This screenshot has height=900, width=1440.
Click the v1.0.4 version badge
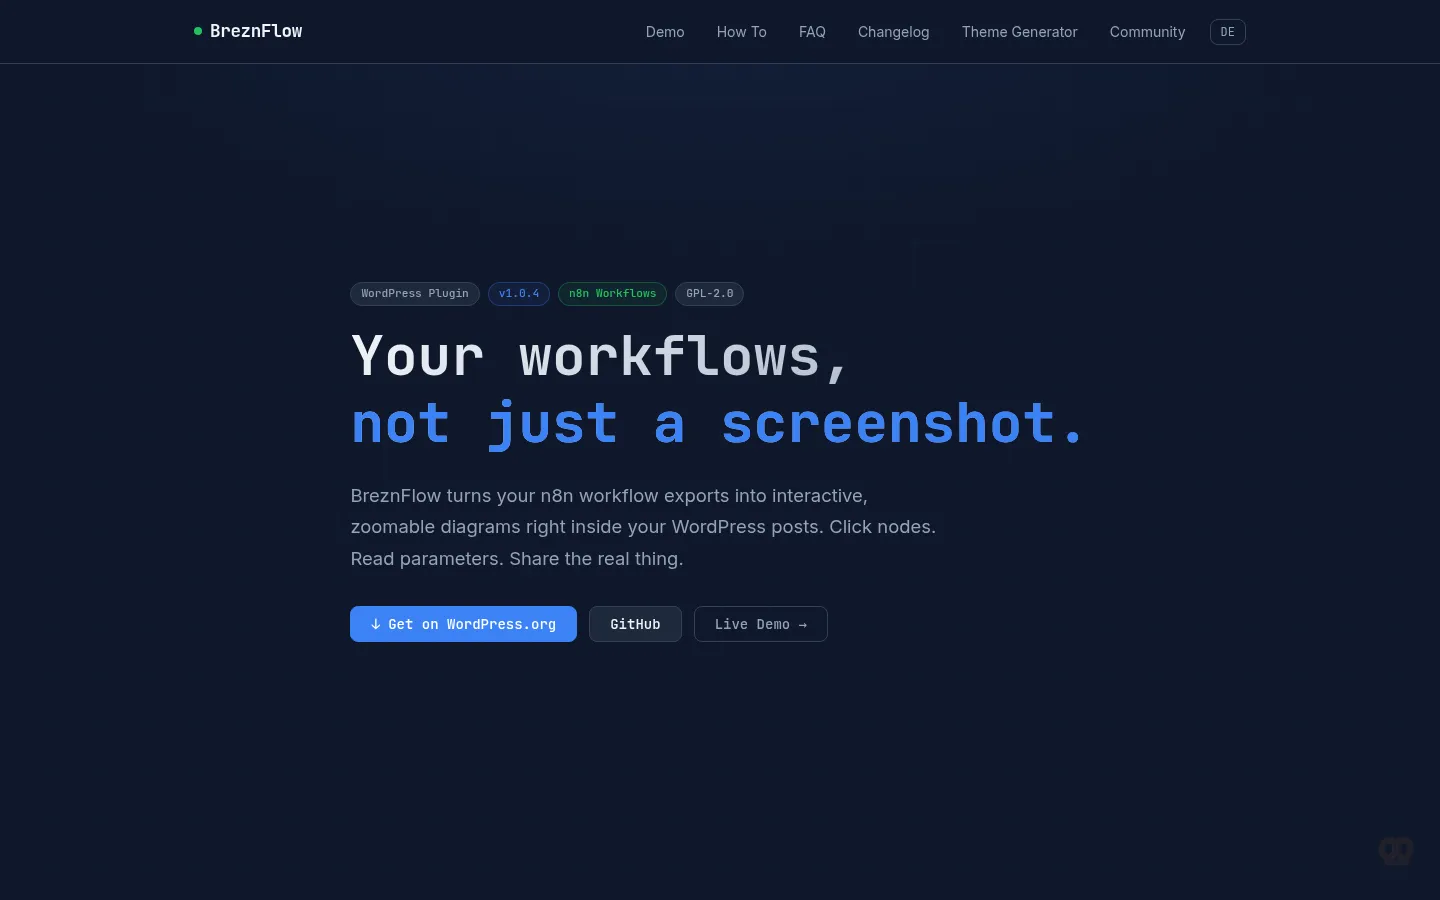click(519, 294)
